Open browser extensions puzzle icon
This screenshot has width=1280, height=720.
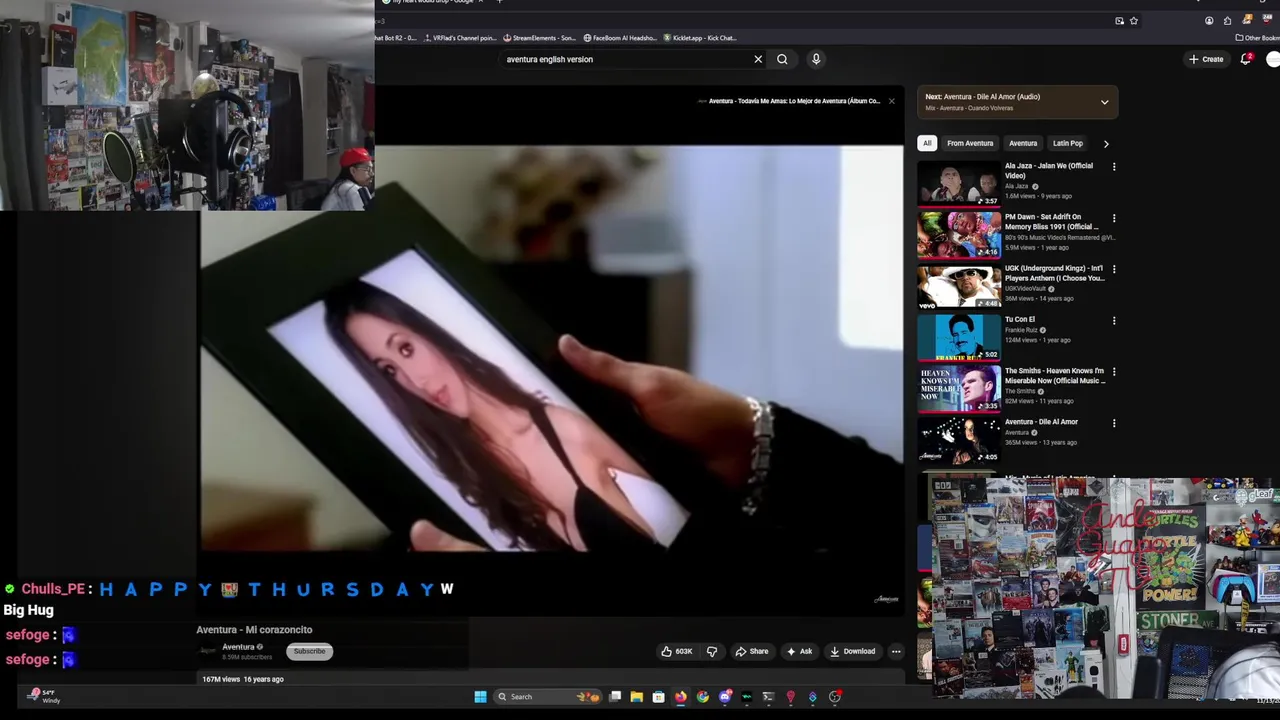click(x=1227, y=20)
